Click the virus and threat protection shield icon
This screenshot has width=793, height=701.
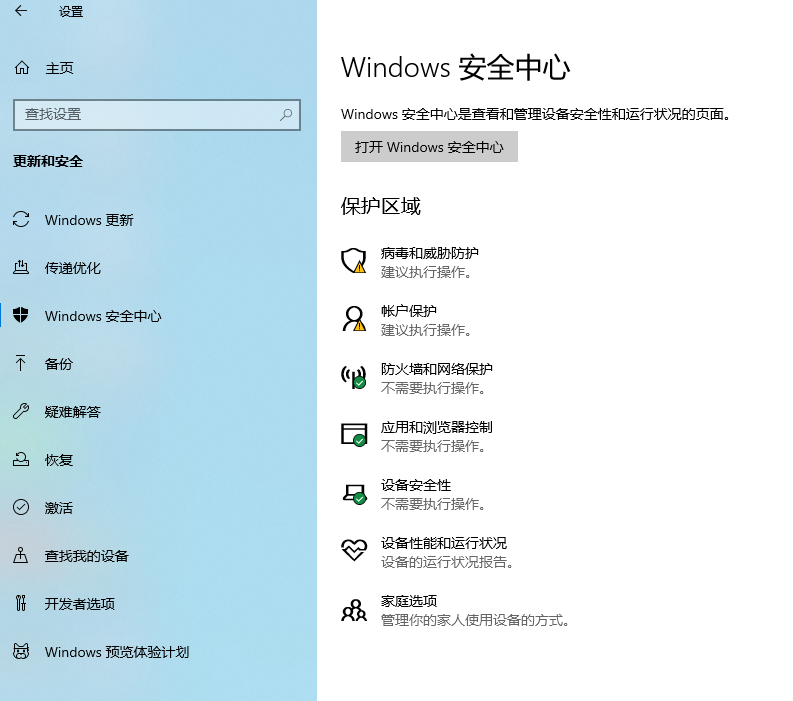(x=354, y=261)
